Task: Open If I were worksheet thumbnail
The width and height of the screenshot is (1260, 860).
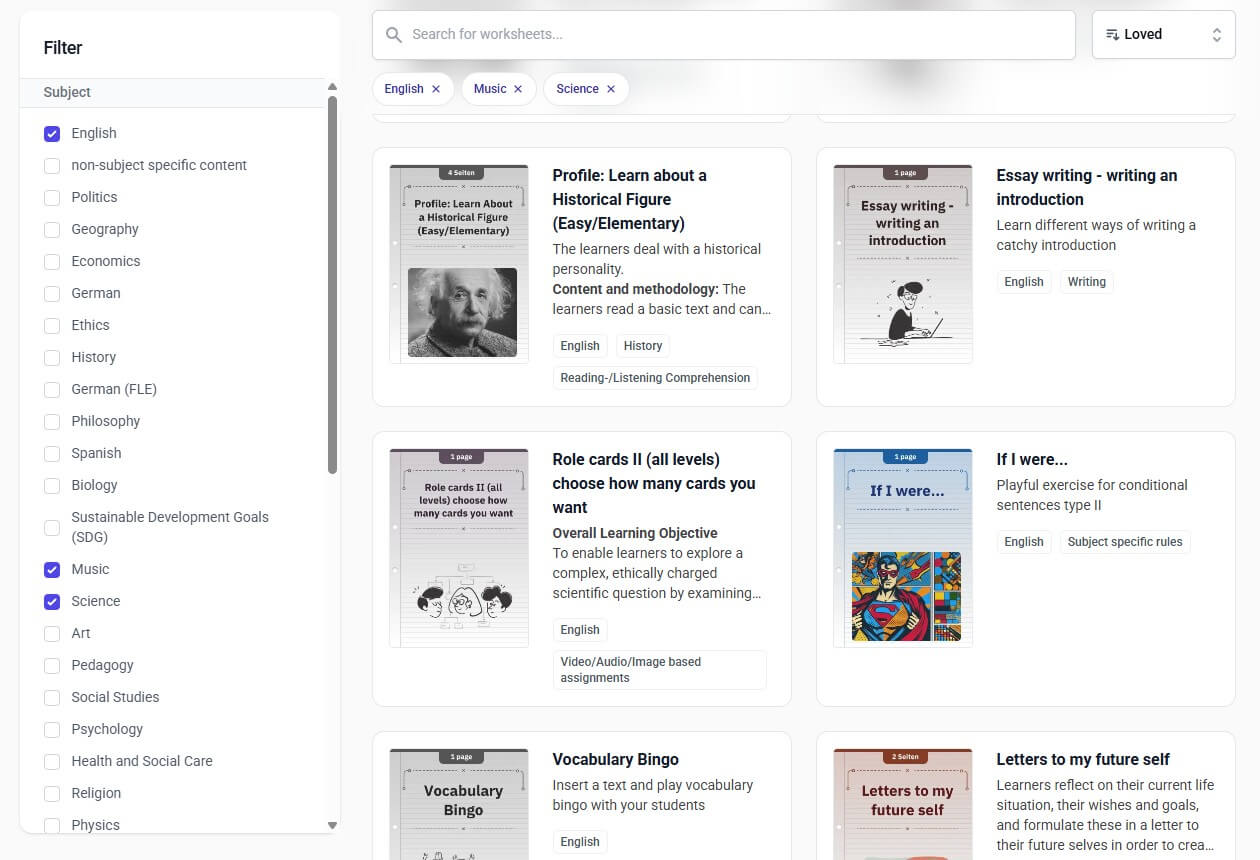Action: click(903, 548)
